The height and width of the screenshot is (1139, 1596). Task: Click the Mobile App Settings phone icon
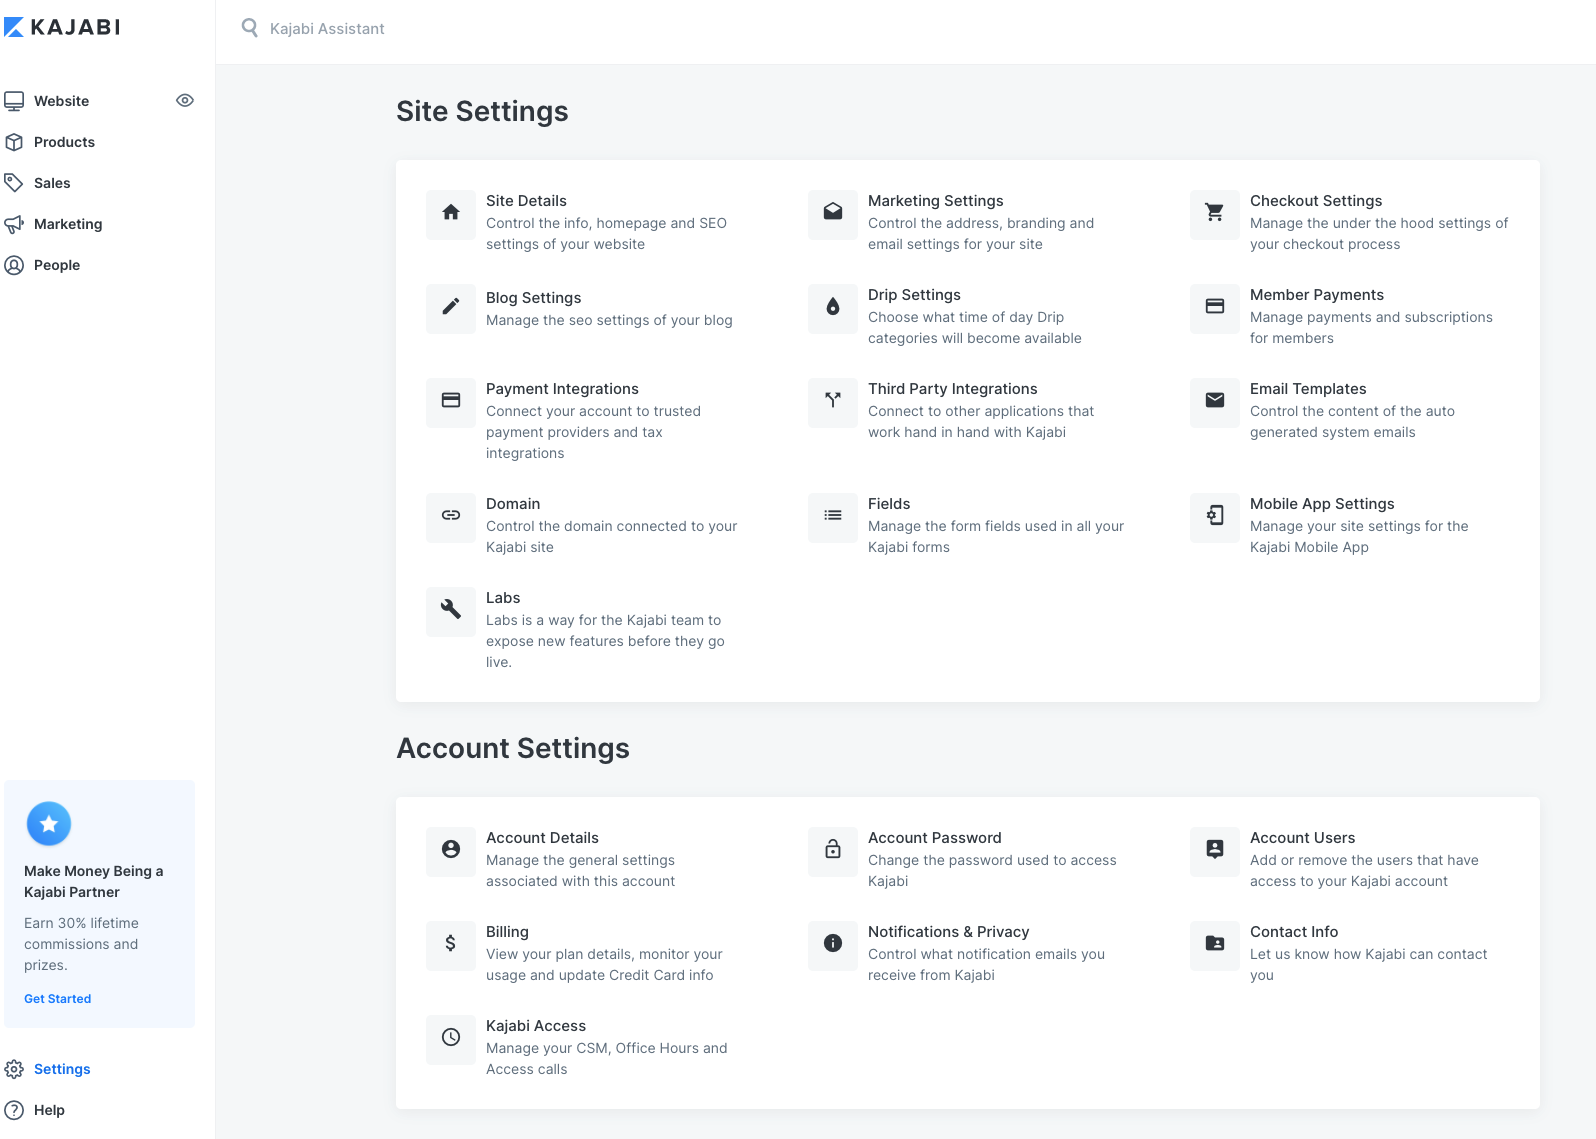(1215, 515)
